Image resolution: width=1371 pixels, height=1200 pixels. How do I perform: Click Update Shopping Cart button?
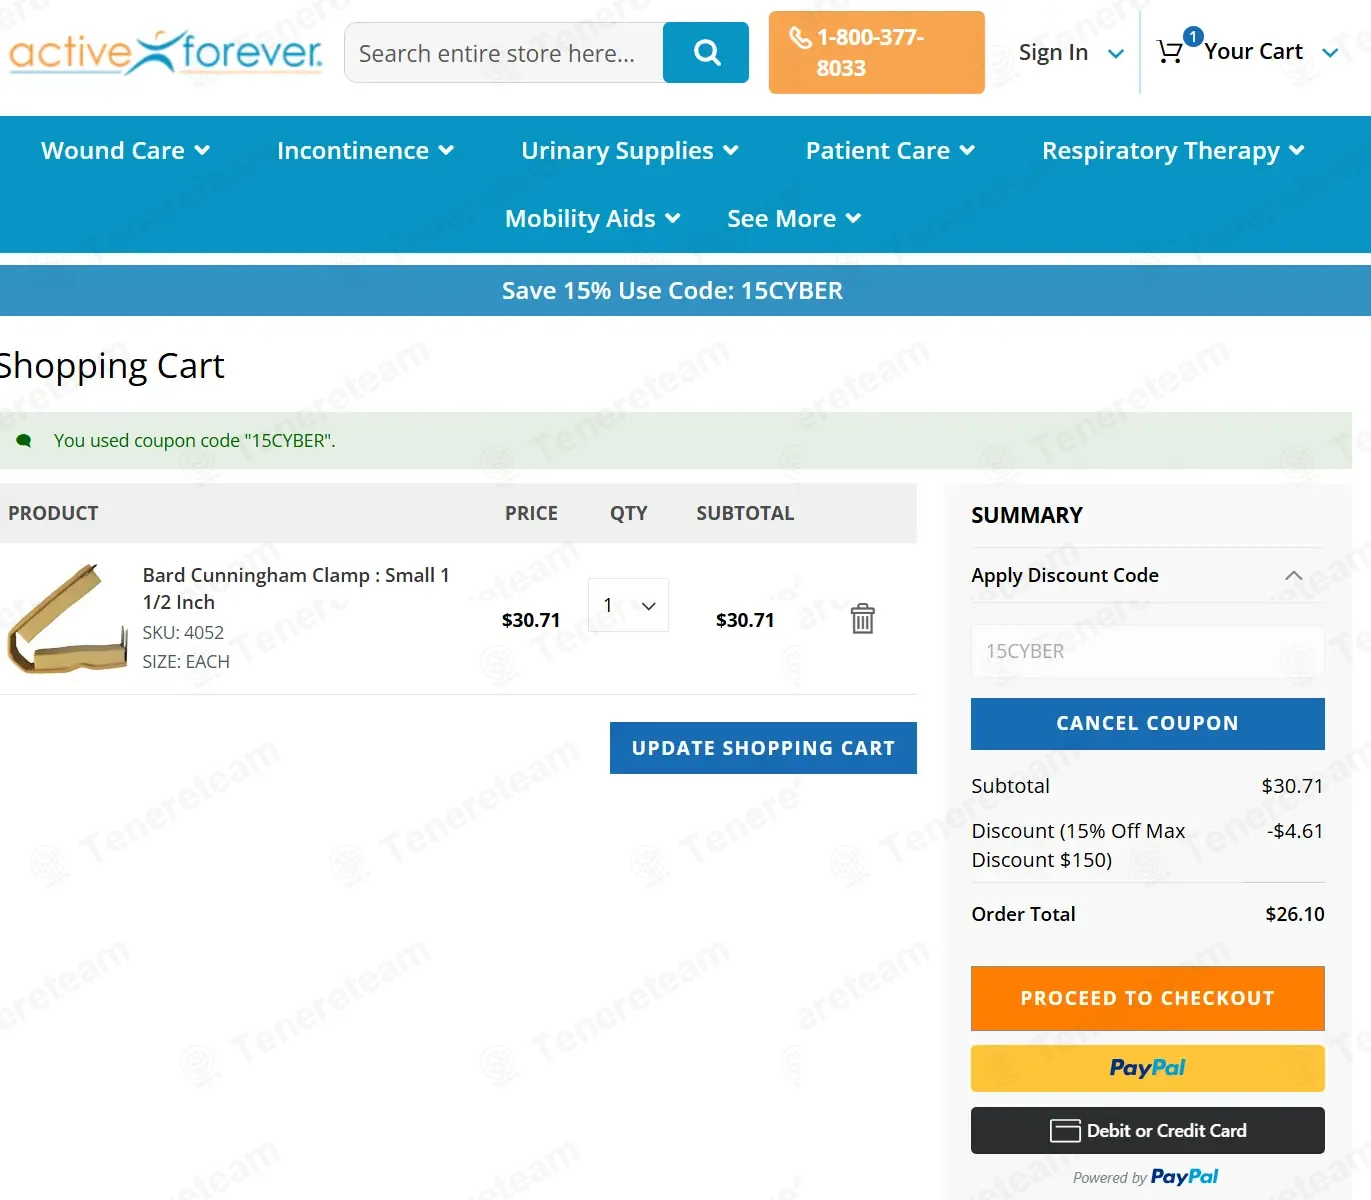(x=763, y=748)
